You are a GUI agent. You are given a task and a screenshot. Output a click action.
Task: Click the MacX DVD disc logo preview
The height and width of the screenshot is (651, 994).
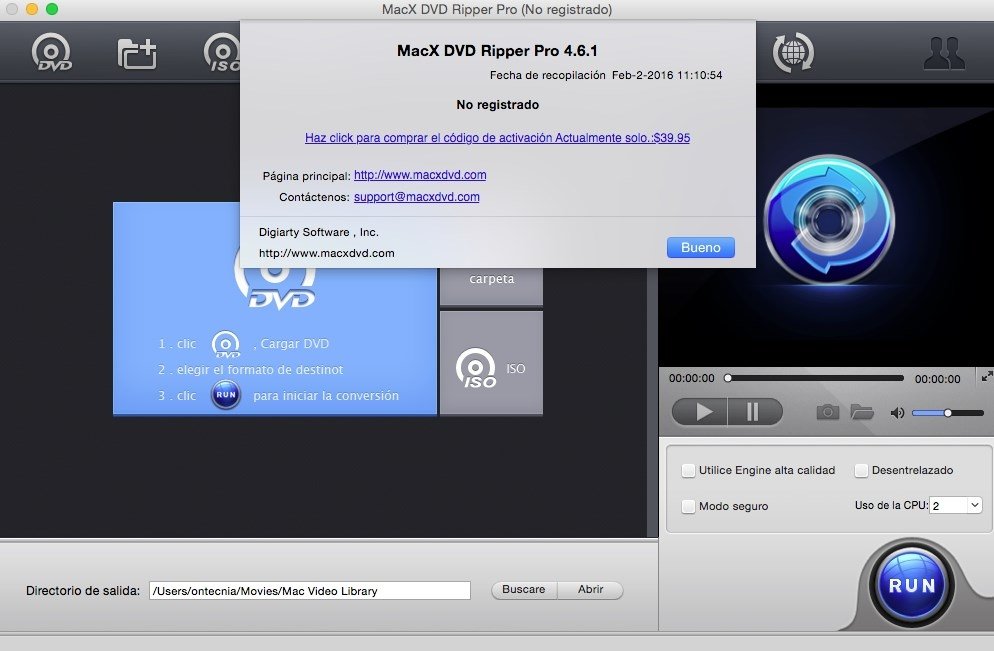[828, 220]
